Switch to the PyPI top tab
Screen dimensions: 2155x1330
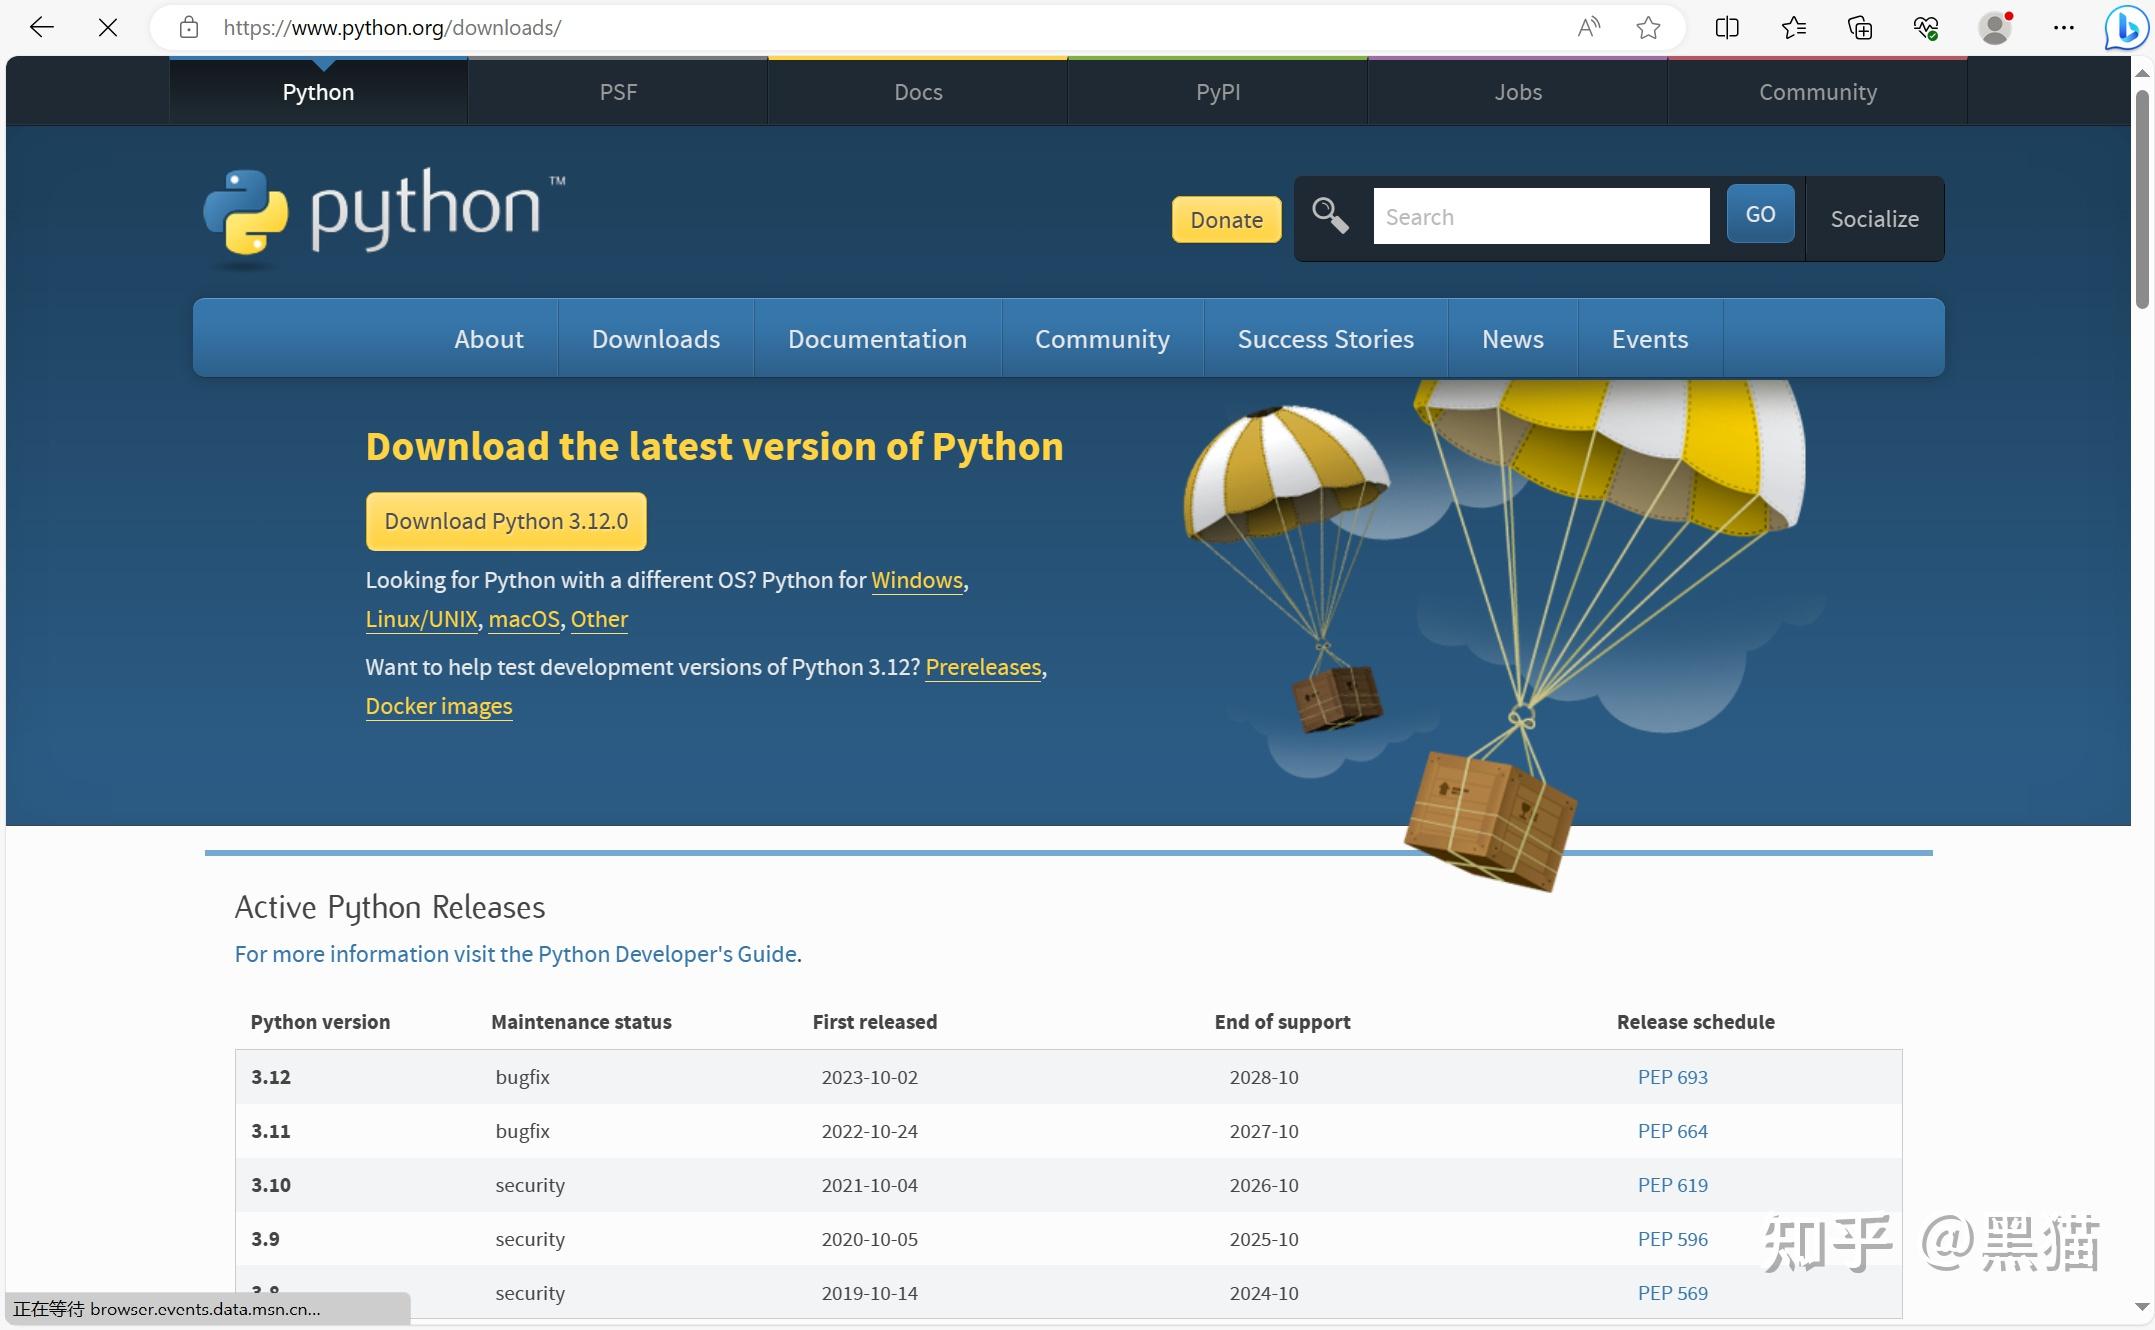1217,92
